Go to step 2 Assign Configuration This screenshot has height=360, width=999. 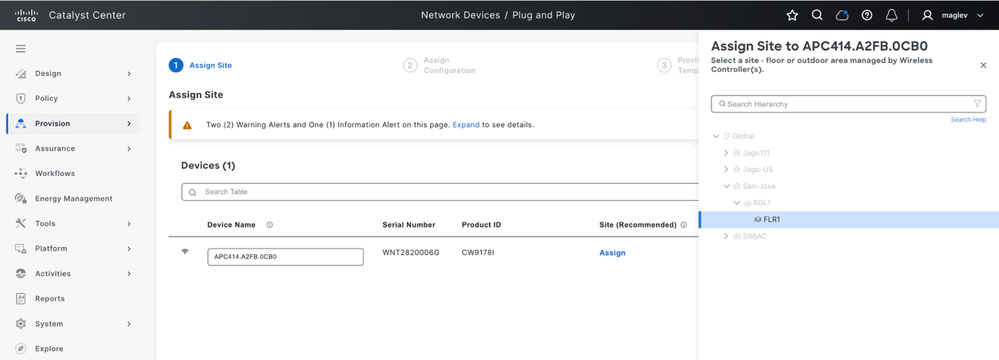point(440,65)
